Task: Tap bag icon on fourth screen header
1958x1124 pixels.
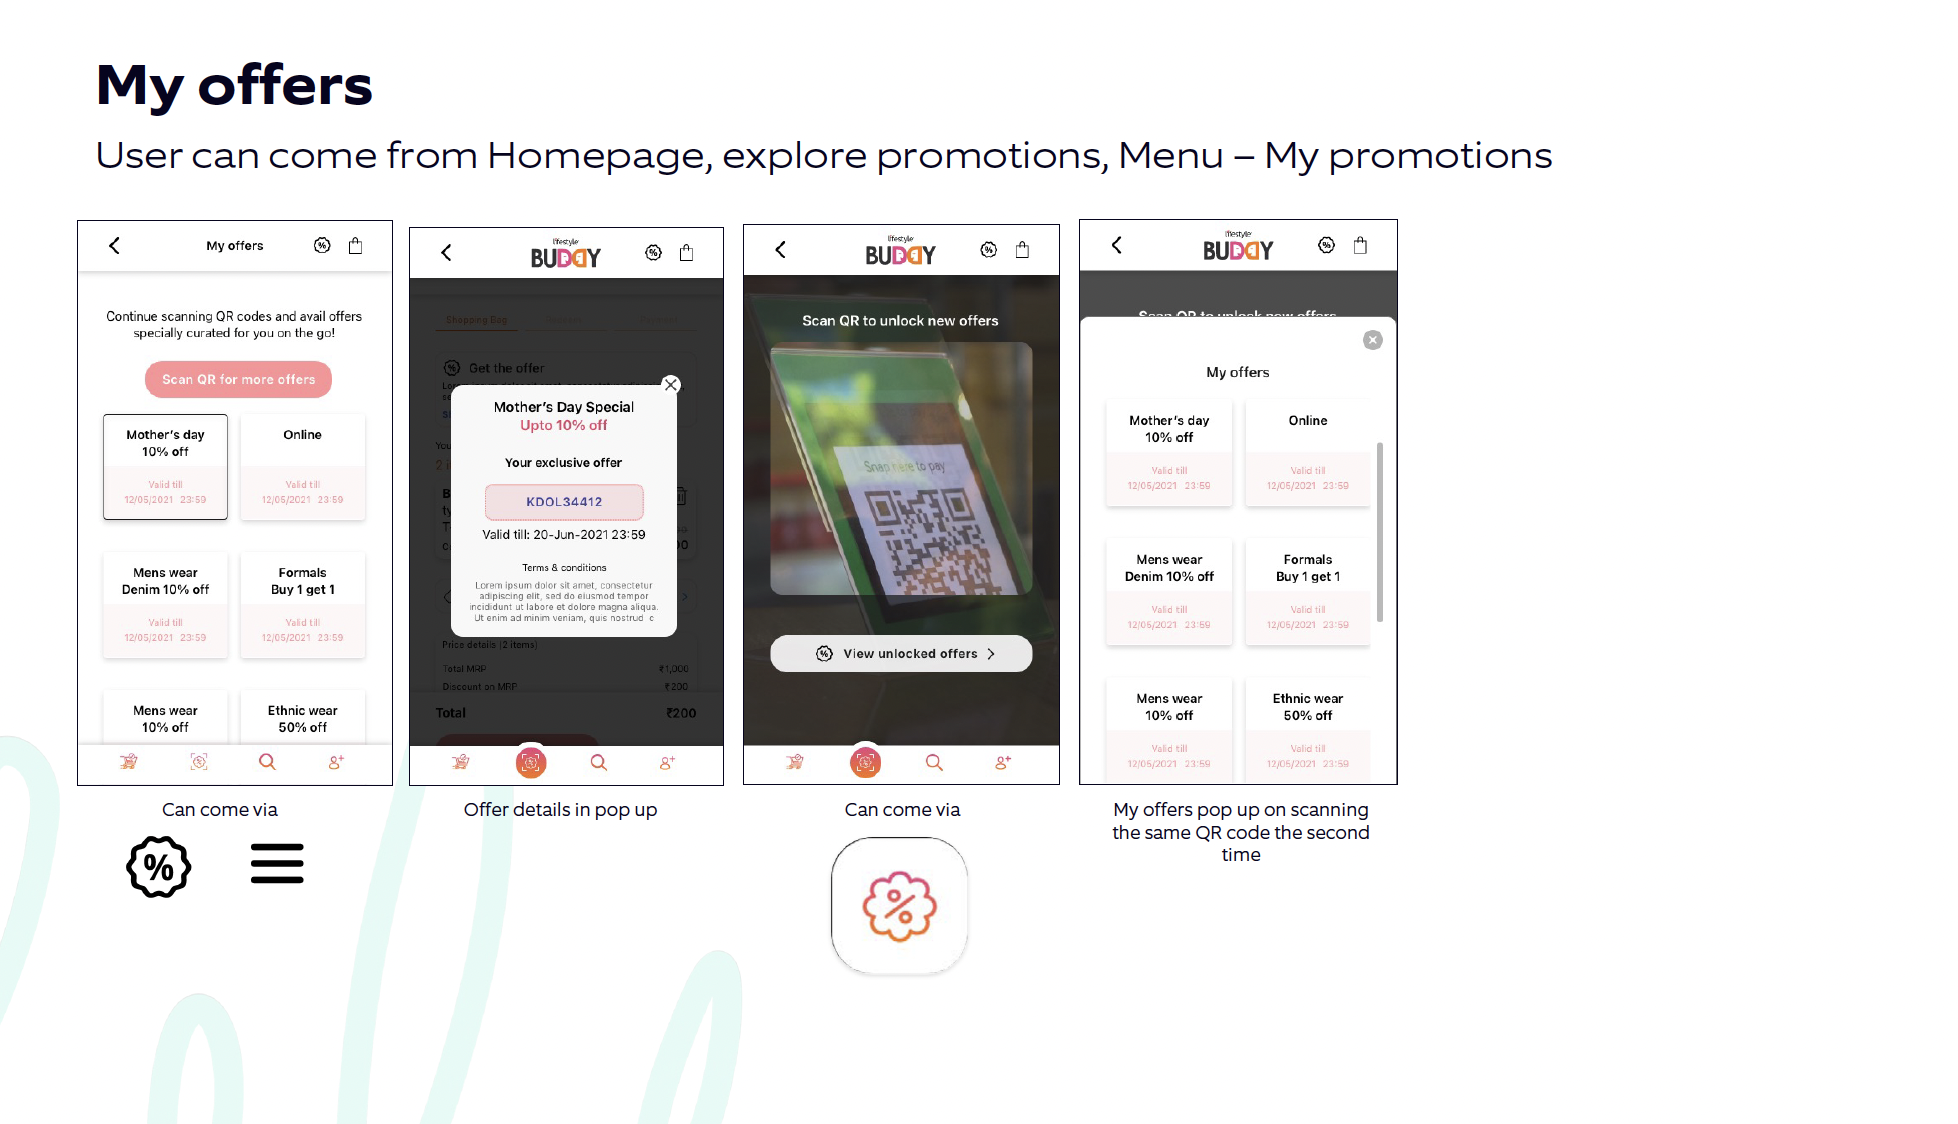Action: click(x=1360, y=245)
